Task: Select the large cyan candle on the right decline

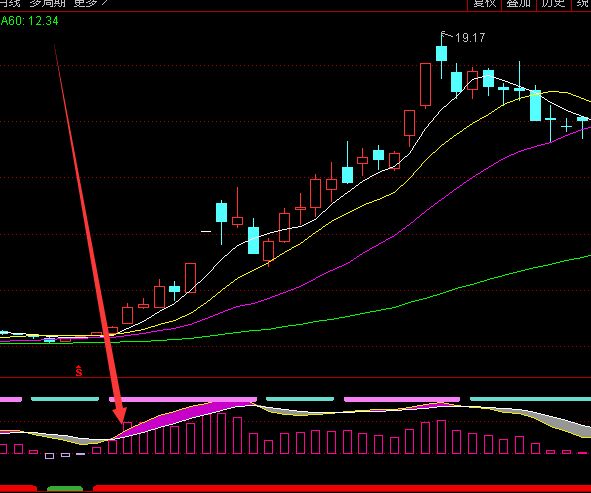Action: point(535,106)
